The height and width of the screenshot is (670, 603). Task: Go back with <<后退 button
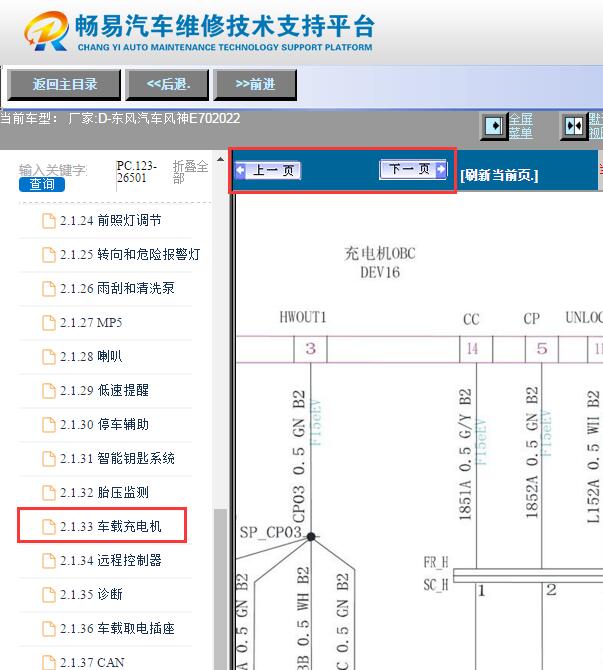(x=167, y=85)
